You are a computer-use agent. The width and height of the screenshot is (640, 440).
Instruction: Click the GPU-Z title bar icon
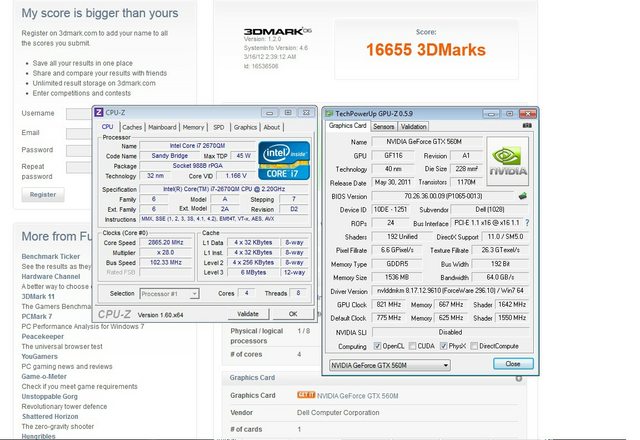point(329,113)
